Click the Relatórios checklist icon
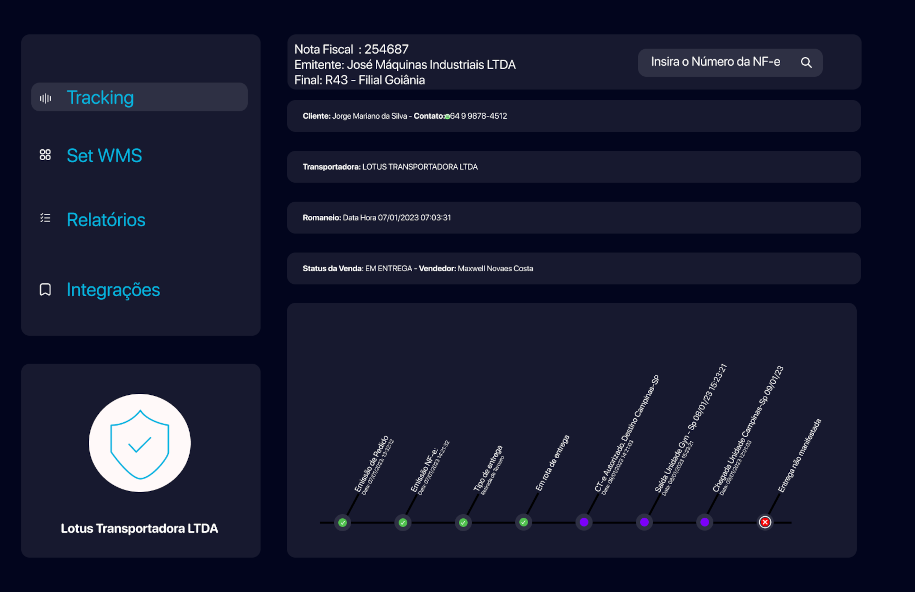The height and width of the screenshot is (592, 915). pos(45,218)
